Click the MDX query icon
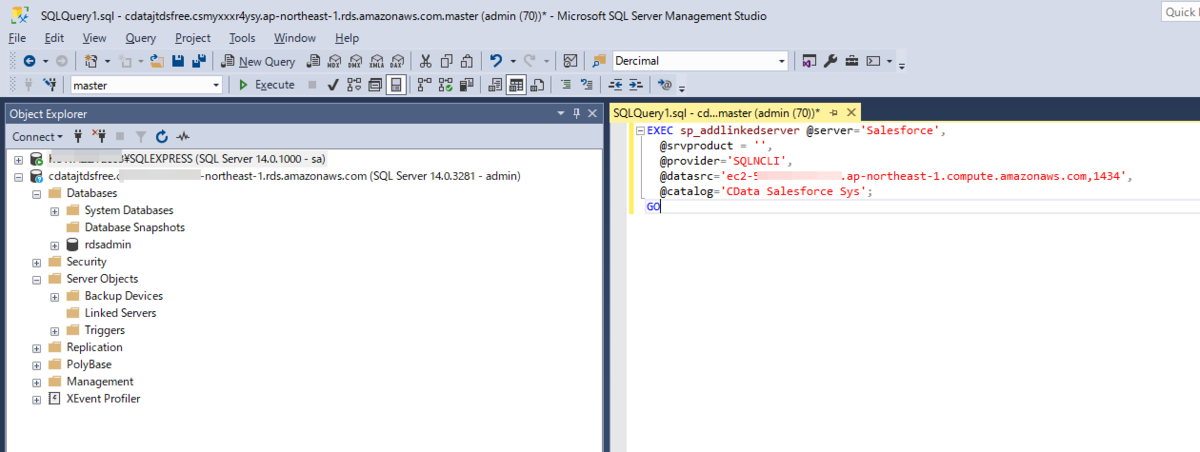1200x452 pixels. click(x=334, y=61)
